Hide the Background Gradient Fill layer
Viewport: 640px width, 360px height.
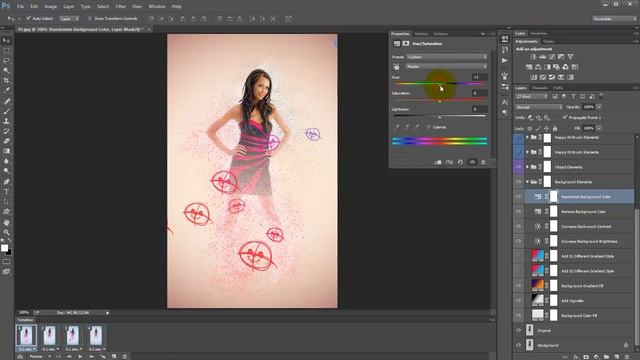(518, 286)
